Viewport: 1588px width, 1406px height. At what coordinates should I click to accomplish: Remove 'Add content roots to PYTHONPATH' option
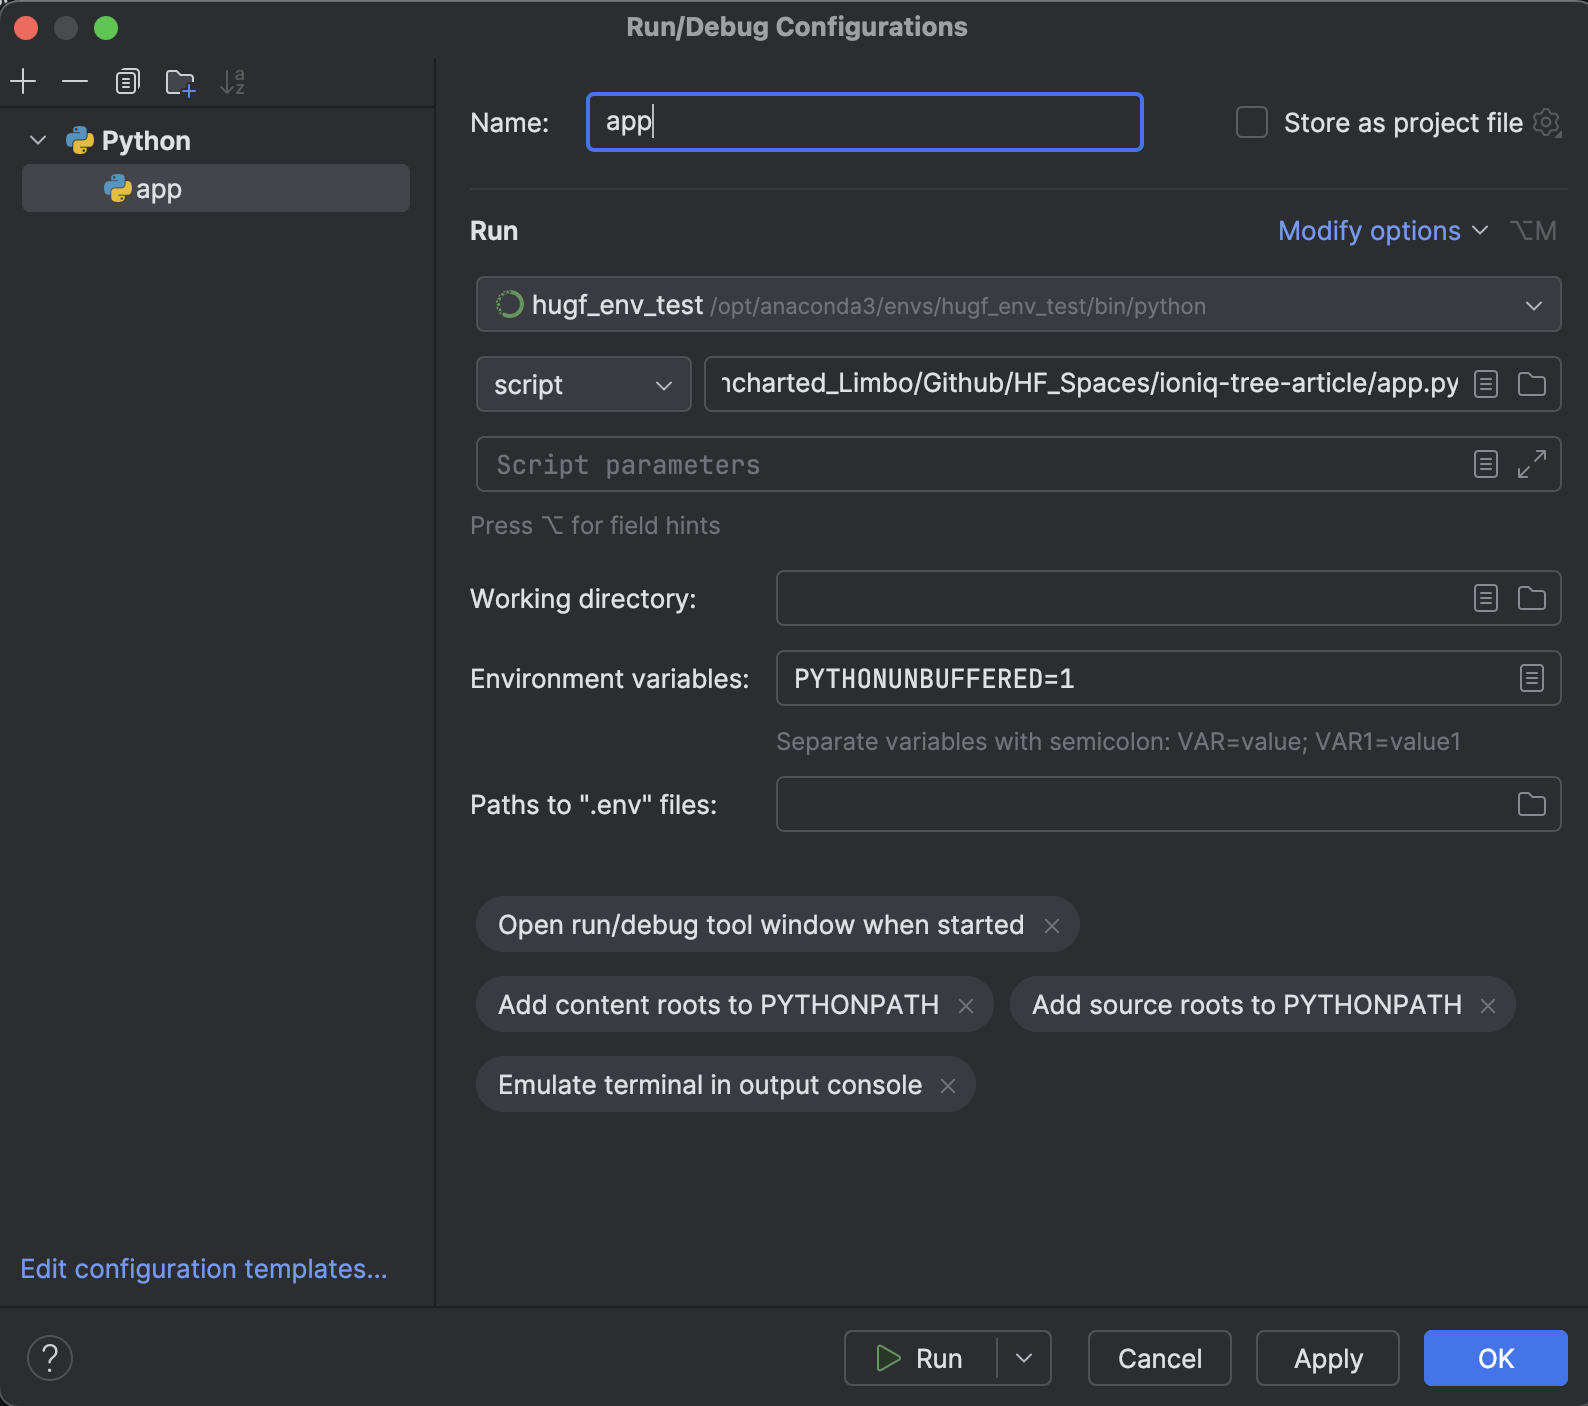coord(966,1006)
